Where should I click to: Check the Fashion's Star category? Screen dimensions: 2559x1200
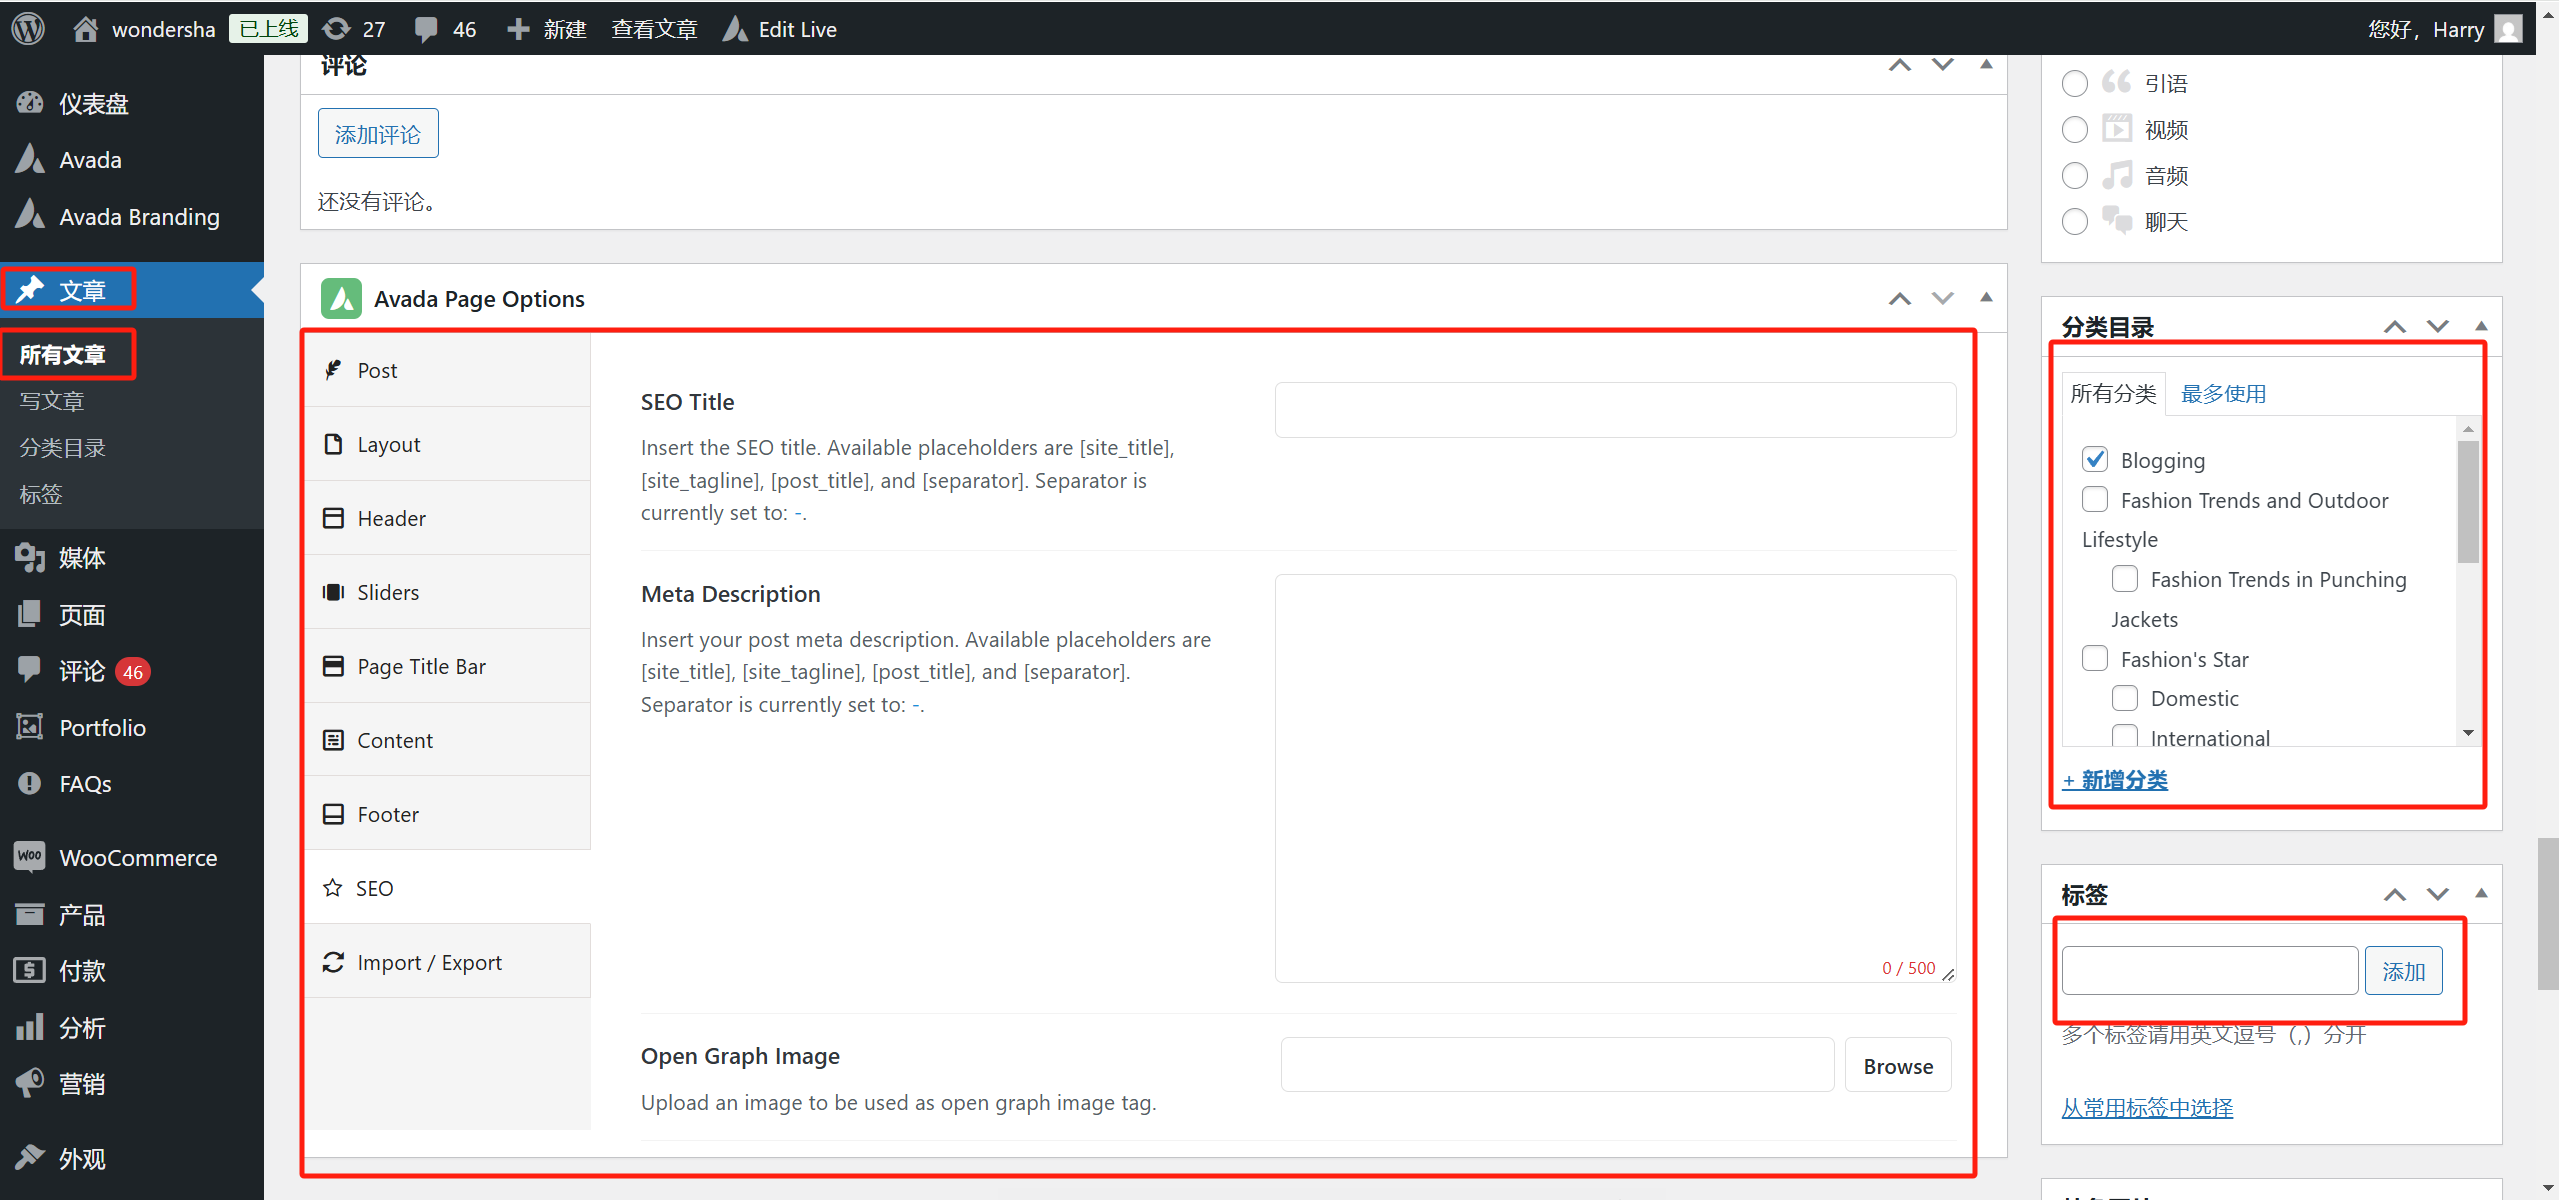pos(2095,657)
